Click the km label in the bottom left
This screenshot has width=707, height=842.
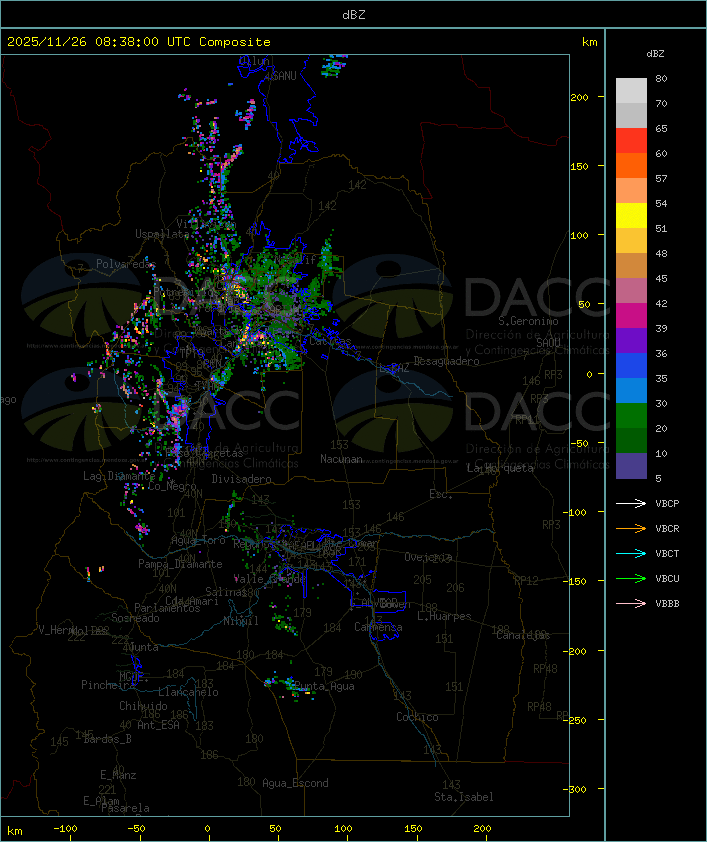(15, 831)
